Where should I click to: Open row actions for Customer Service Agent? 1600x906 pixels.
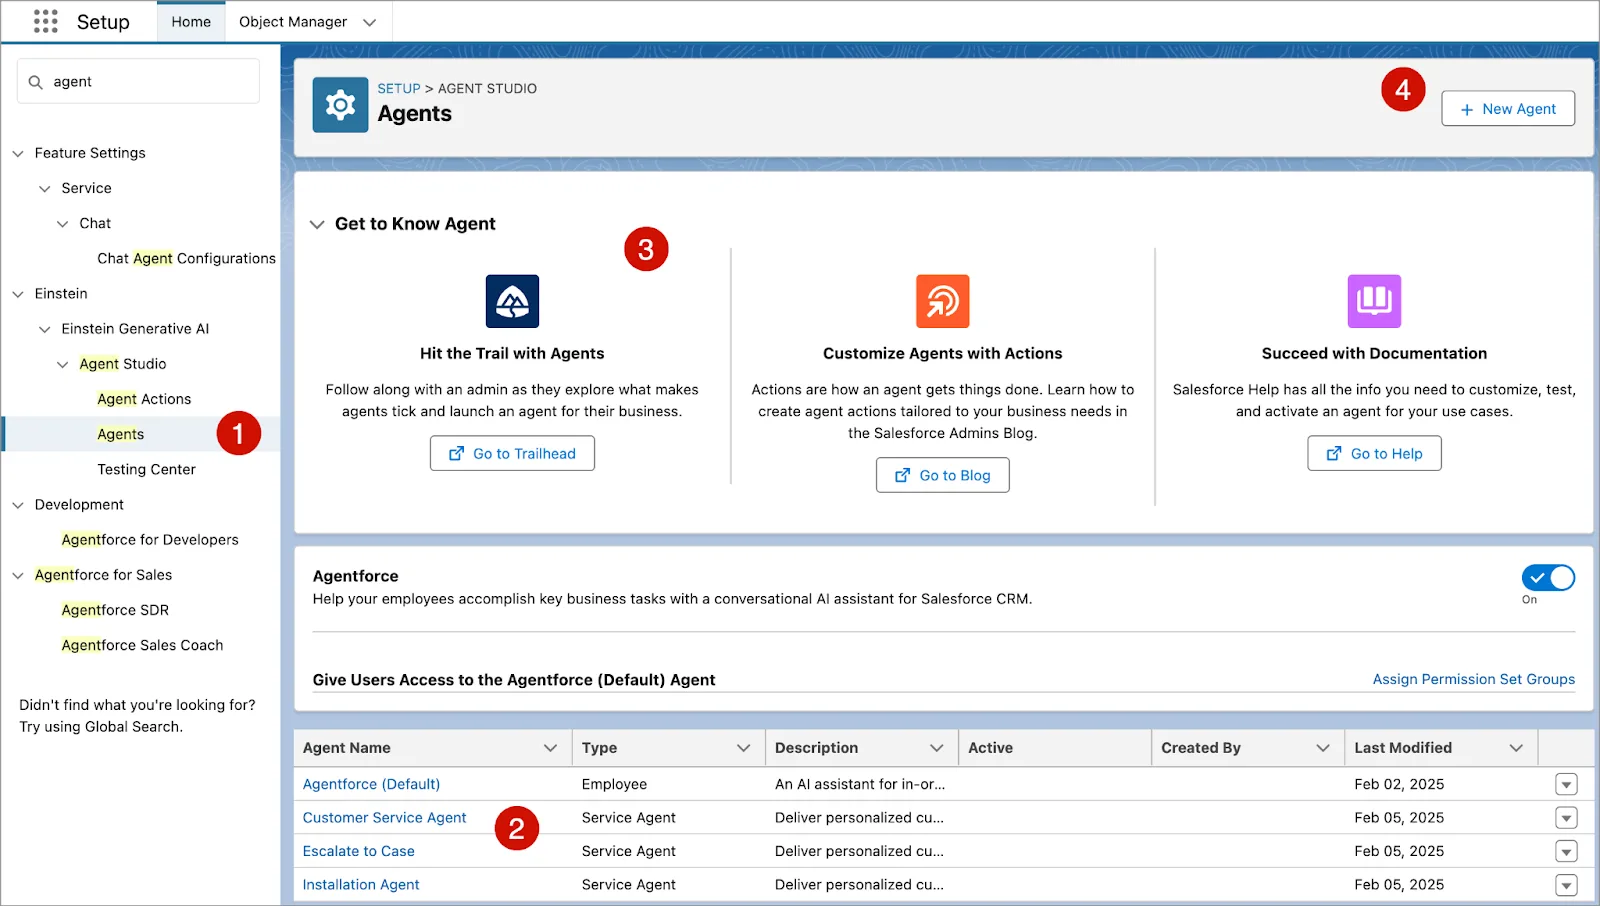point(1566,817)
